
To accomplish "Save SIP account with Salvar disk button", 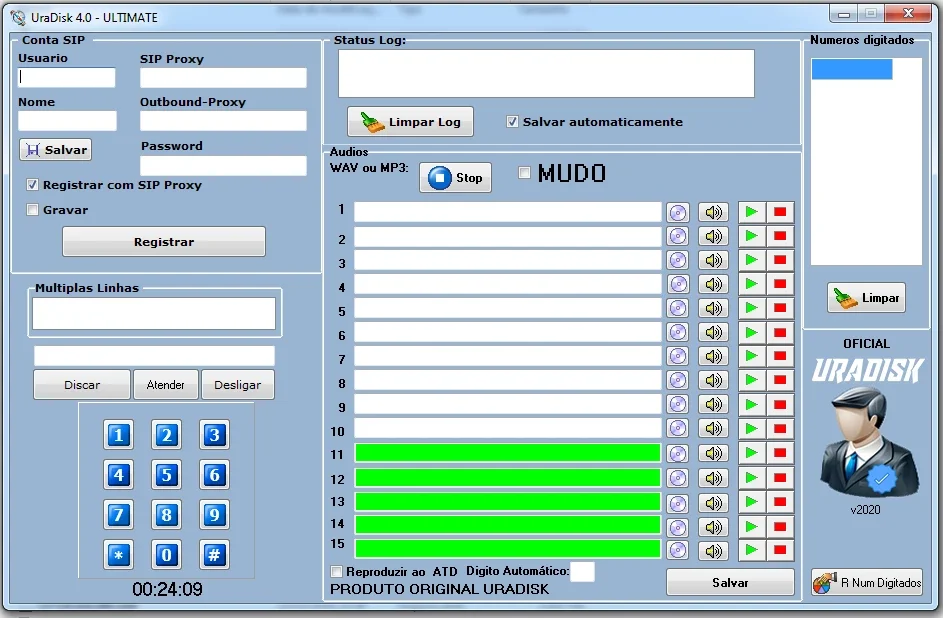I will (x=55, y=150).
